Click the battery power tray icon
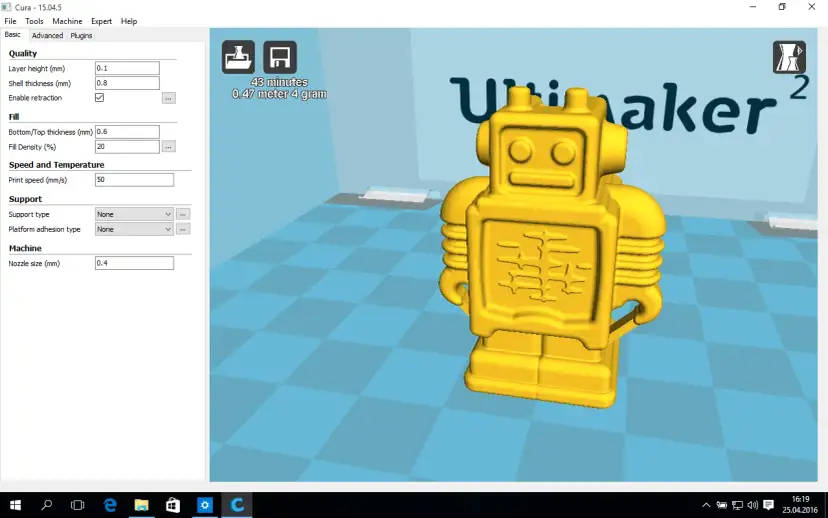Screen dimensions: 828x518 [x=722, y=505]
